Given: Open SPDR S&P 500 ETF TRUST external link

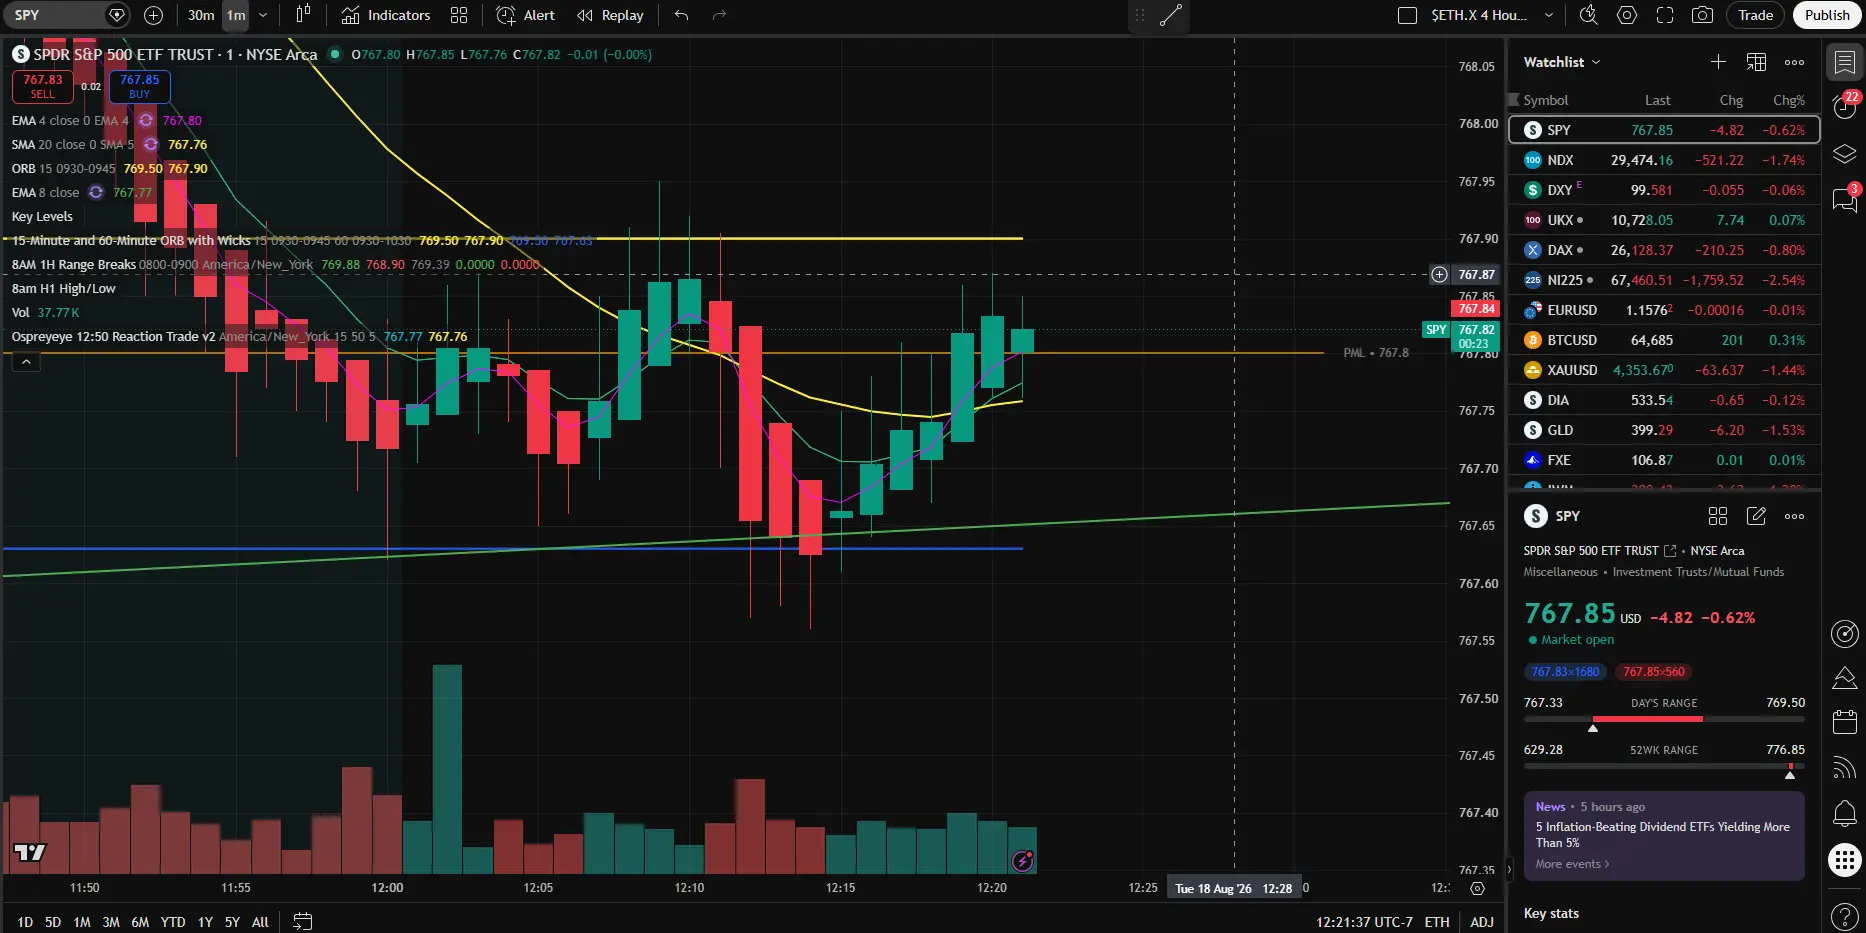Looking at the screenshot, I should click(x=1670, y=551).
